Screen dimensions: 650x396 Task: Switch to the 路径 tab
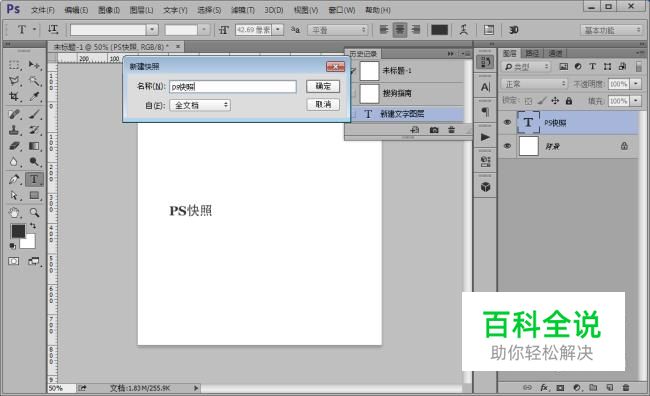(532, 53)
